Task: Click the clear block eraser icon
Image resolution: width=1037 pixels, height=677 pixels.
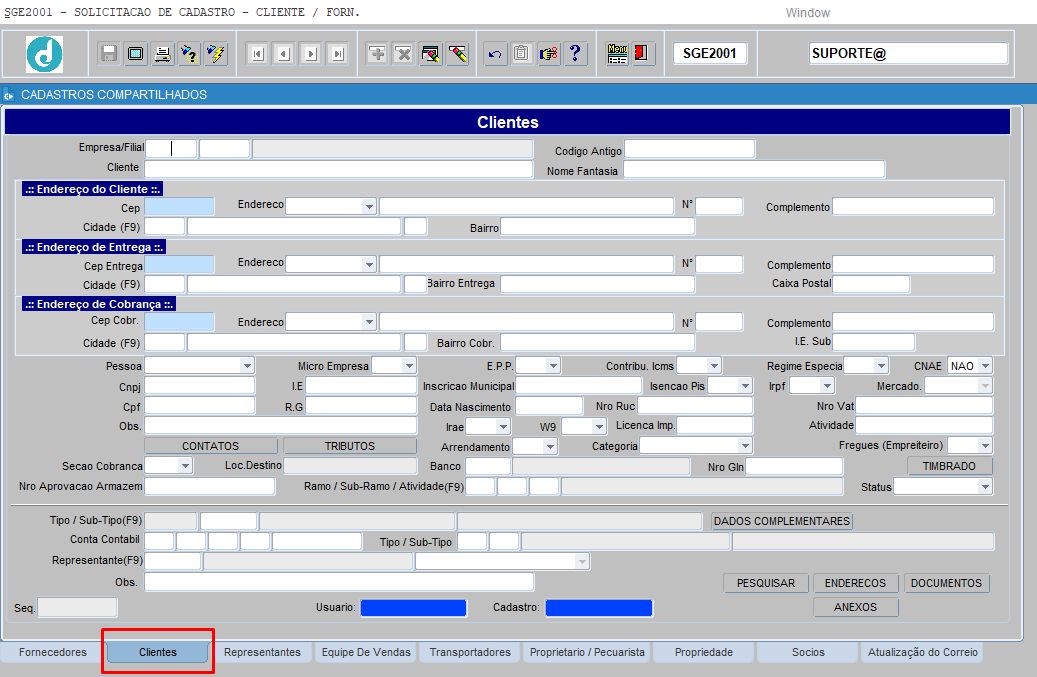Action: 431,54
